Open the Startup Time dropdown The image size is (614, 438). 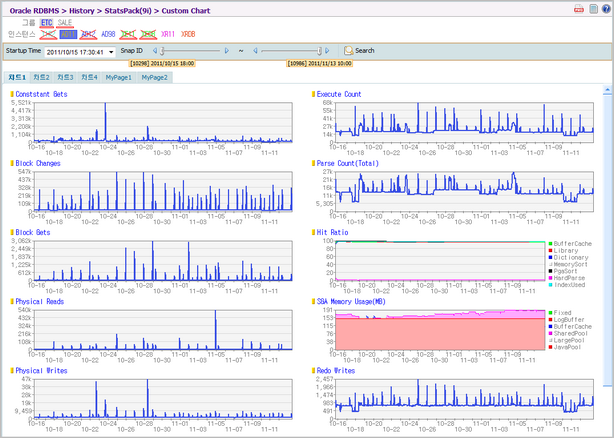(109, 50)
